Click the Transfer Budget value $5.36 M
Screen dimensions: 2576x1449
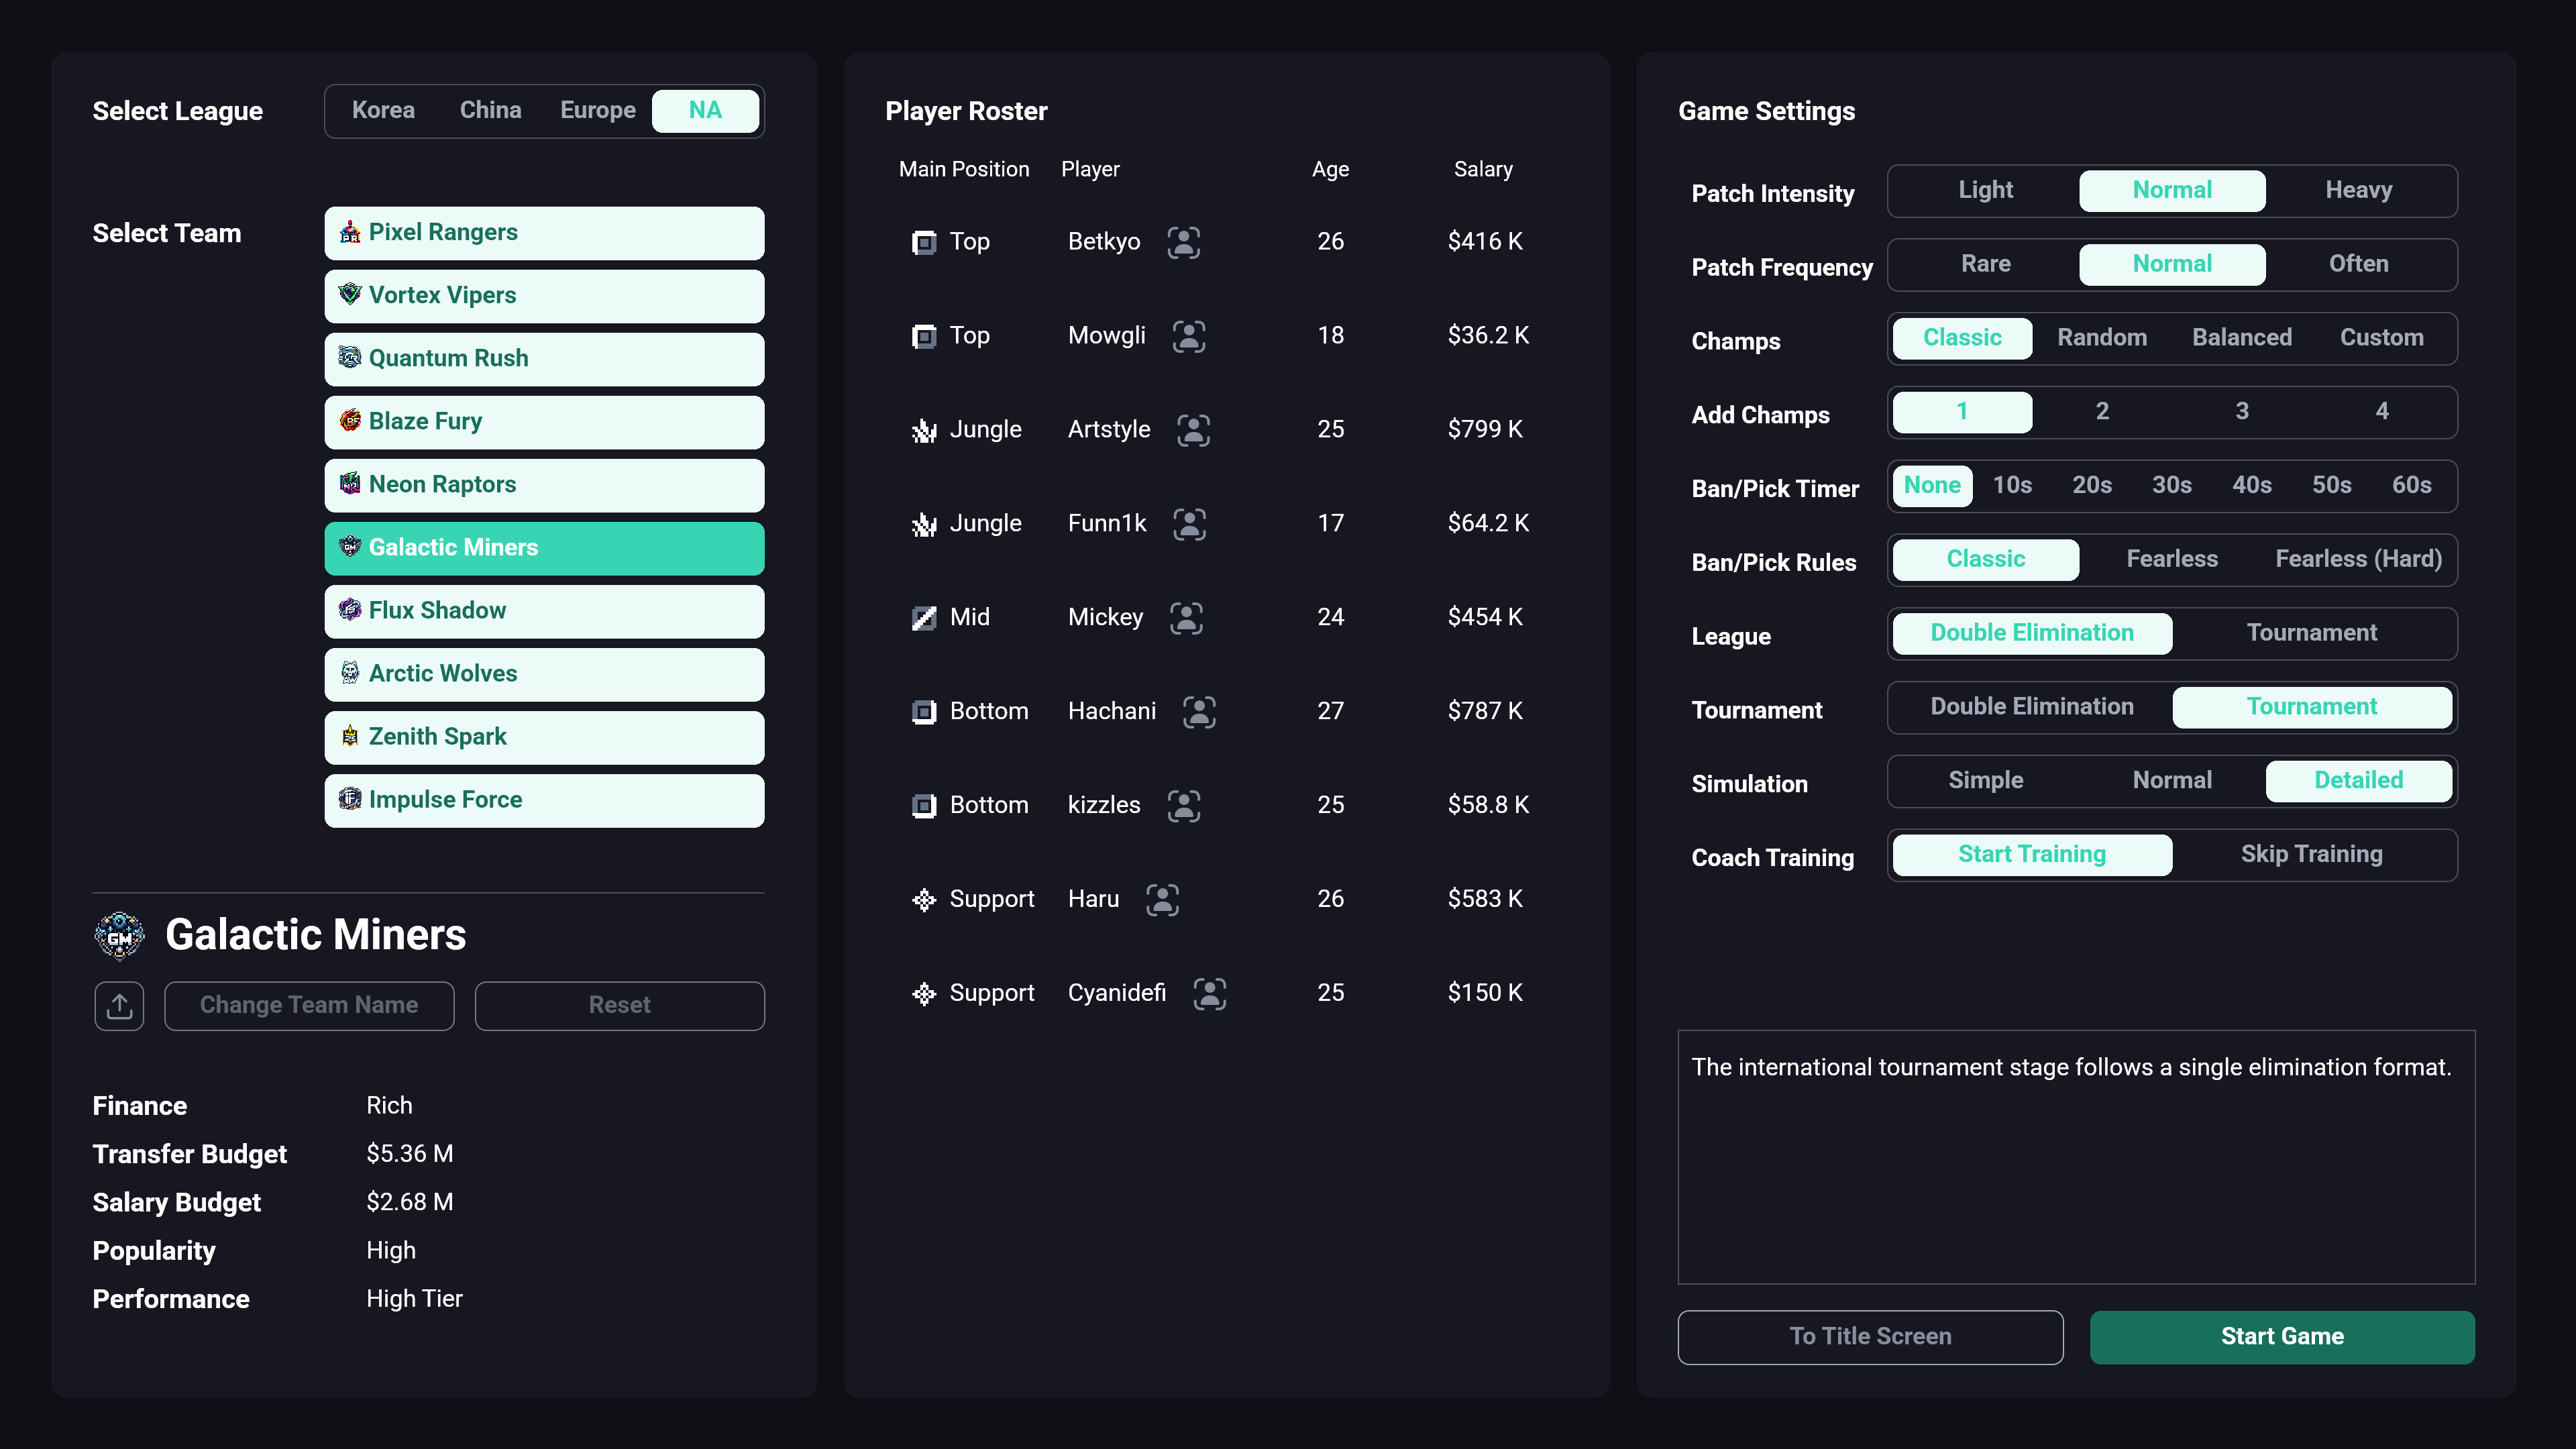[x=410, y=1154]
